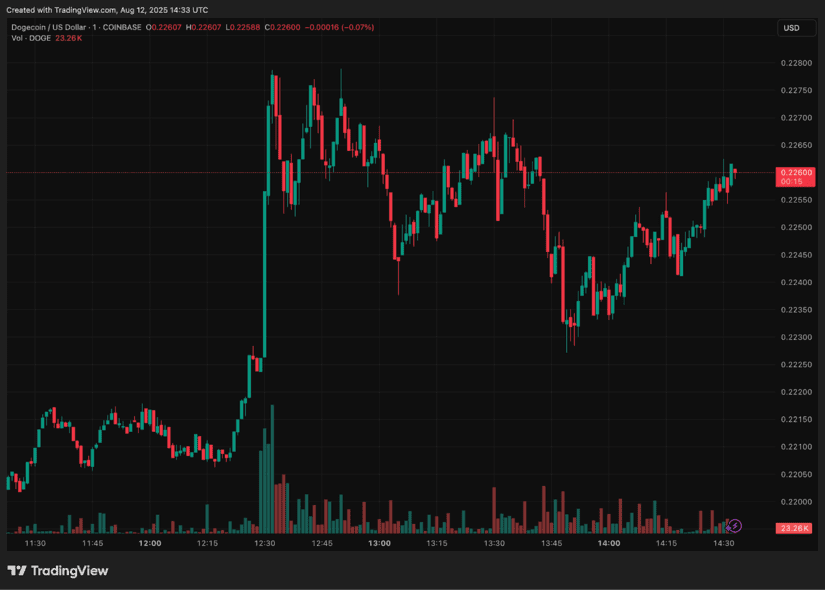
Task: Click the USD currency button
Action: 796,28
